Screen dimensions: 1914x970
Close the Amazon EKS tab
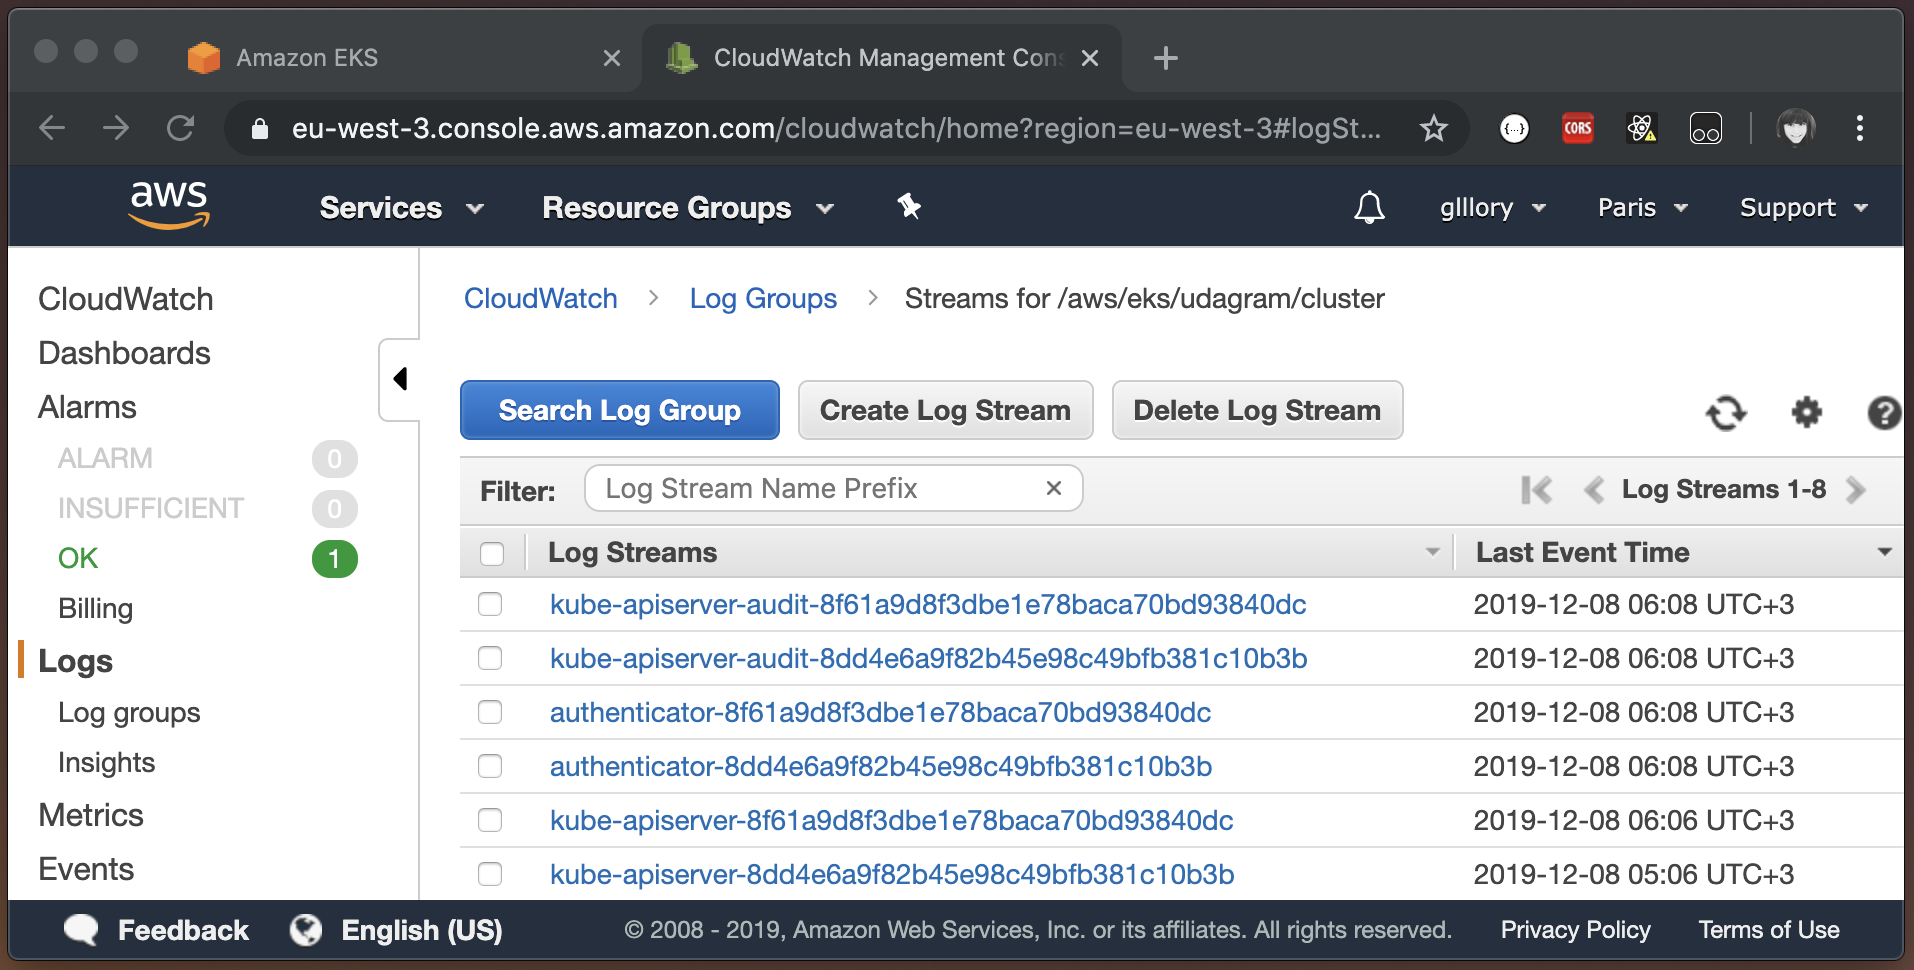612,58
